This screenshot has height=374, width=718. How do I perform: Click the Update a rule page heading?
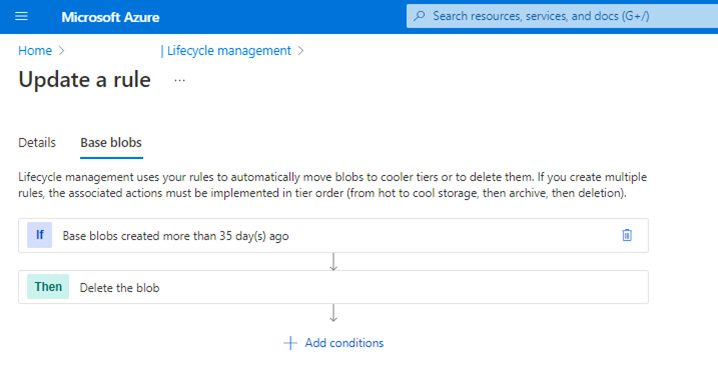[x=85, y=80]
